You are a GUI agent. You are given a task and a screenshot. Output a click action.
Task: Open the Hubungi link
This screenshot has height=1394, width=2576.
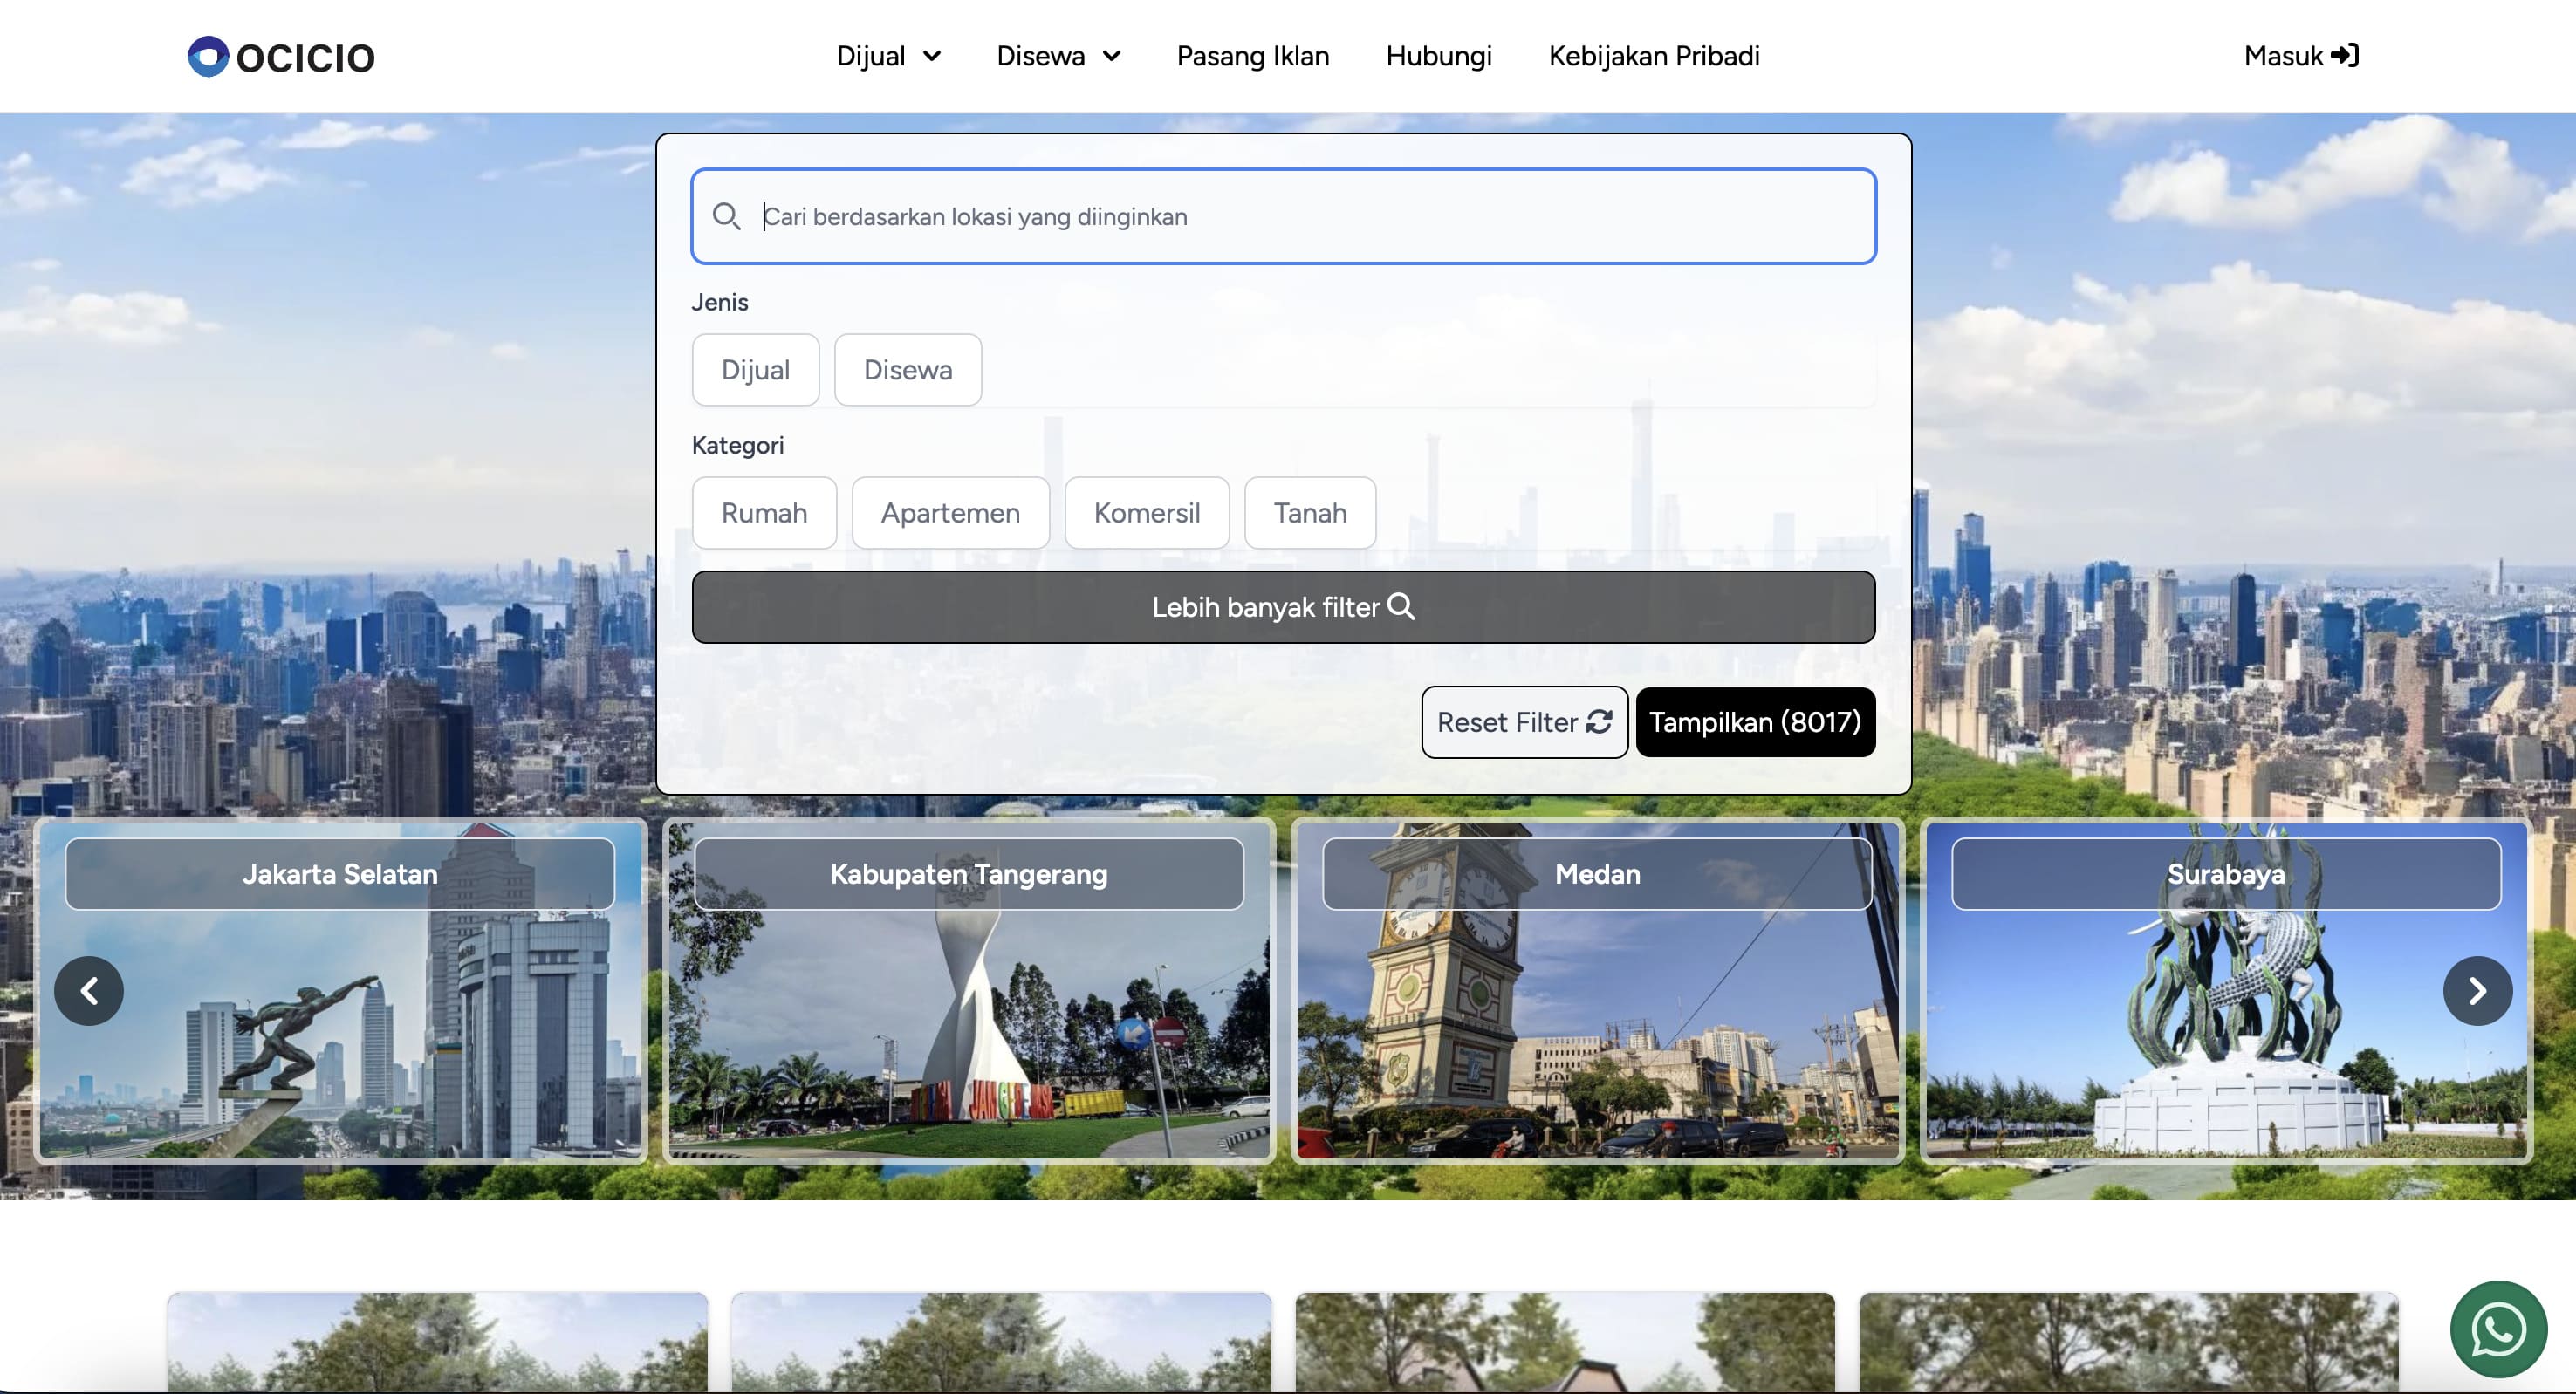click(1438, 56)
